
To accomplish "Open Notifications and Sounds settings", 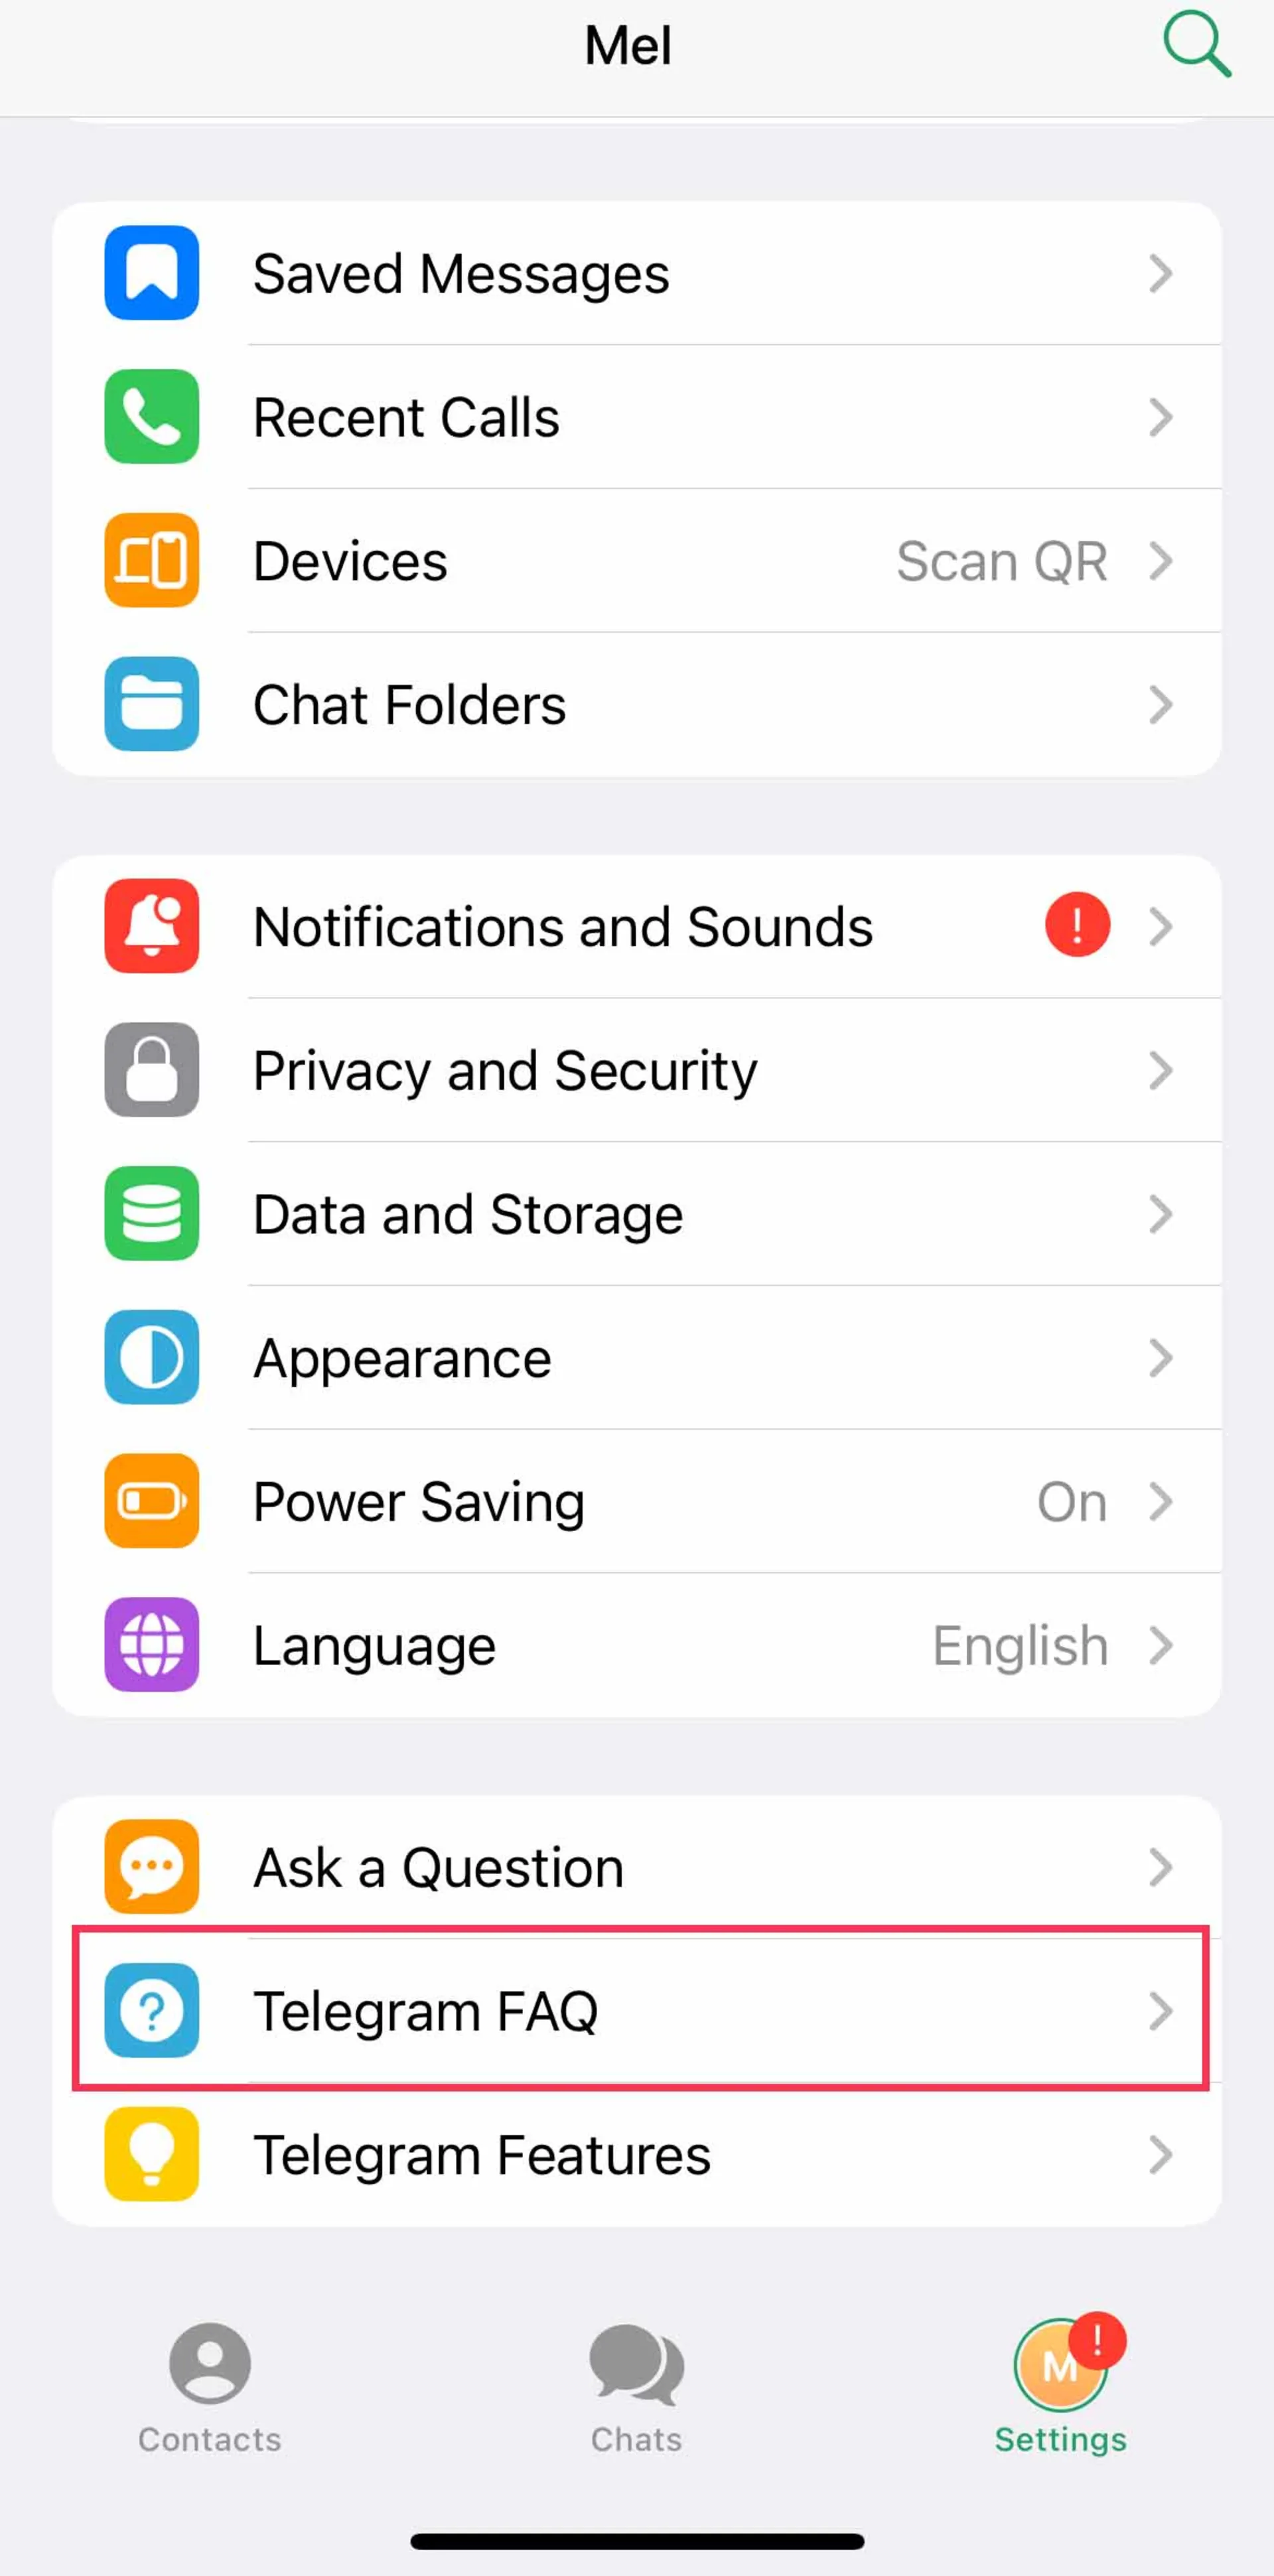I will point(636,925).
